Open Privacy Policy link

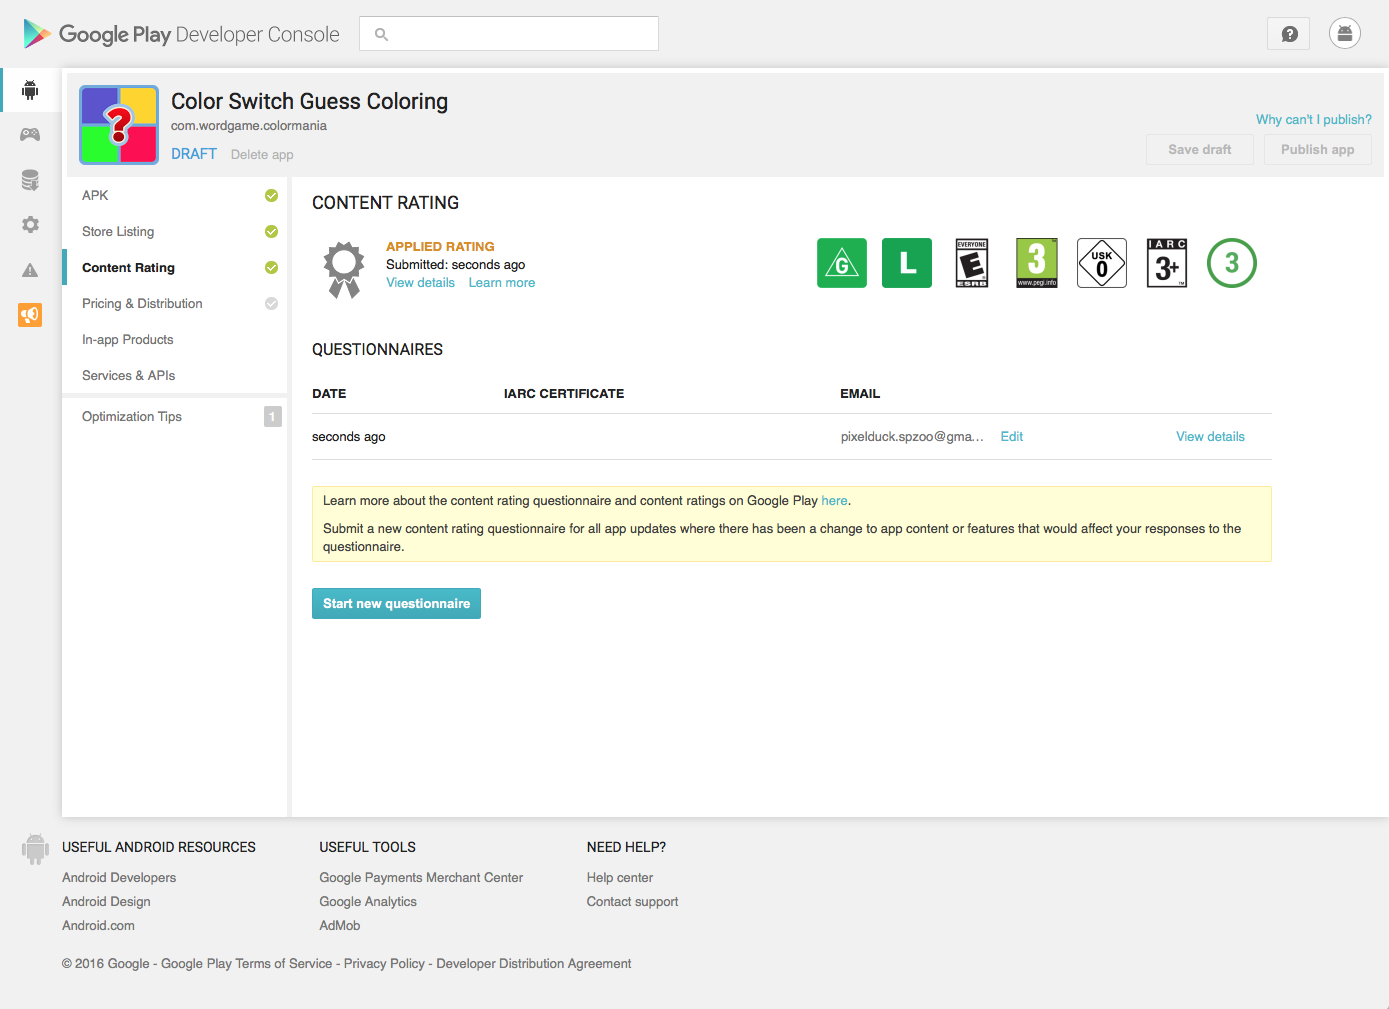tap(384, 964)
